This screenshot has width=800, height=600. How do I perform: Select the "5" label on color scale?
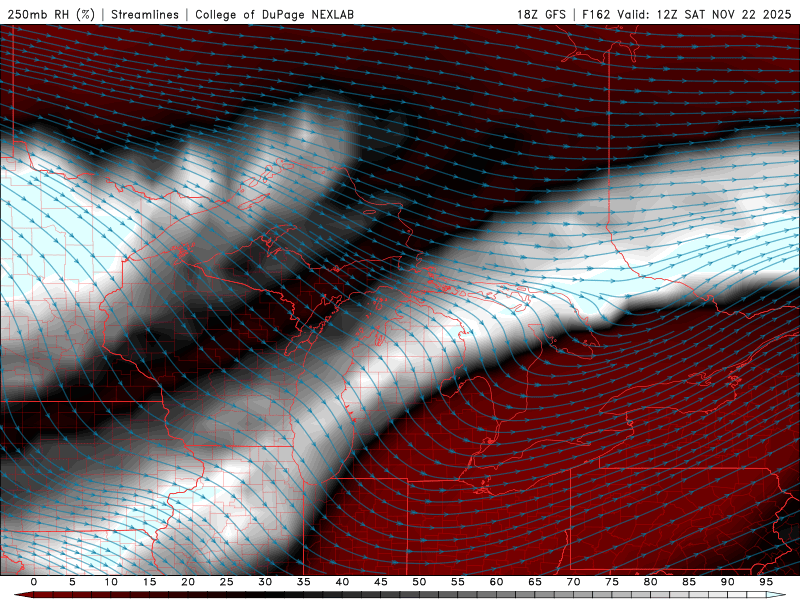click(72, 582)
